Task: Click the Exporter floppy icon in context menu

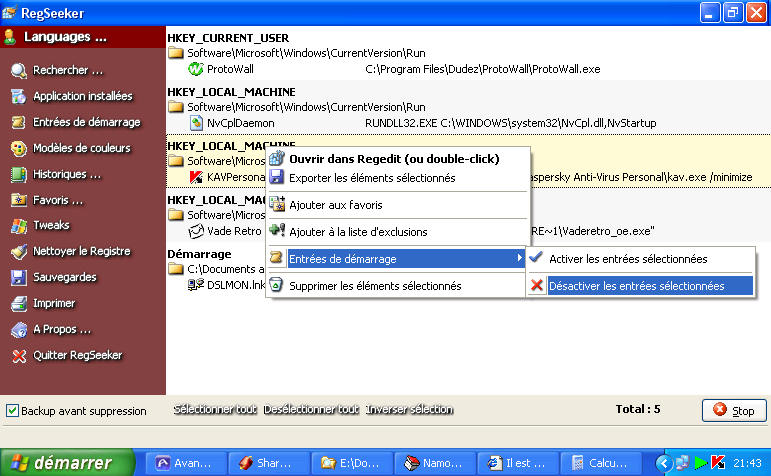Action: pos(277,177)
